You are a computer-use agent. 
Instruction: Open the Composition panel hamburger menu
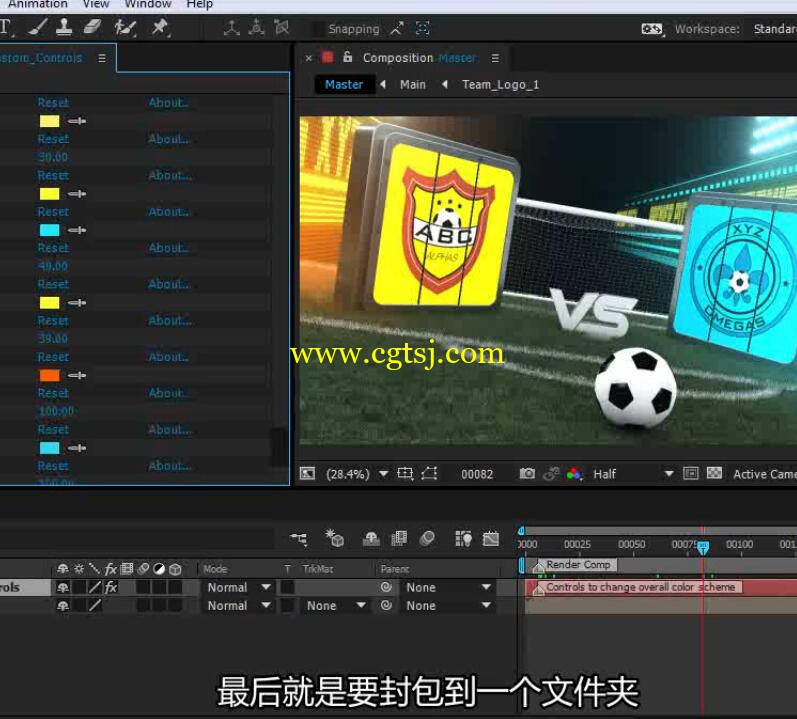[495, 58]
